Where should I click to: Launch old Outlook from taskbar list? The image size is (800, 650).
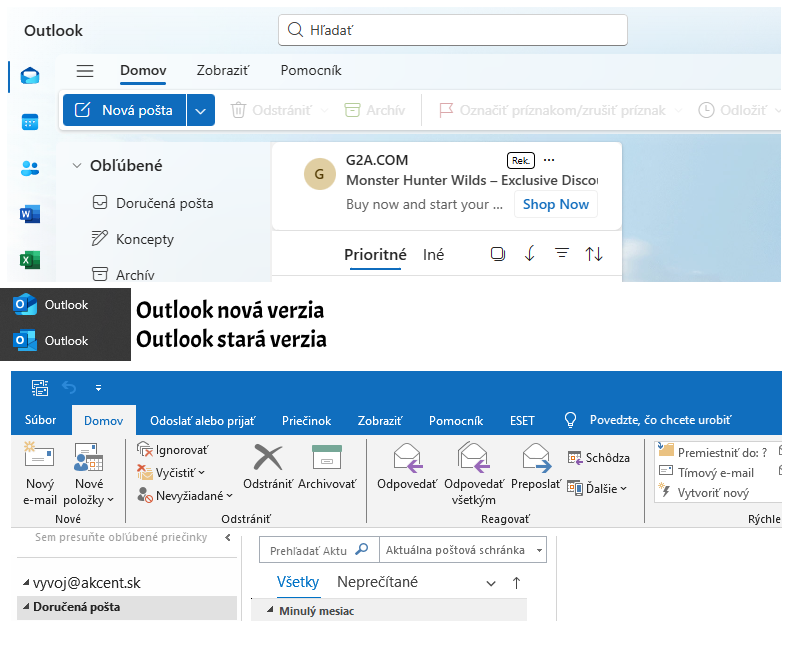[65, 340]
